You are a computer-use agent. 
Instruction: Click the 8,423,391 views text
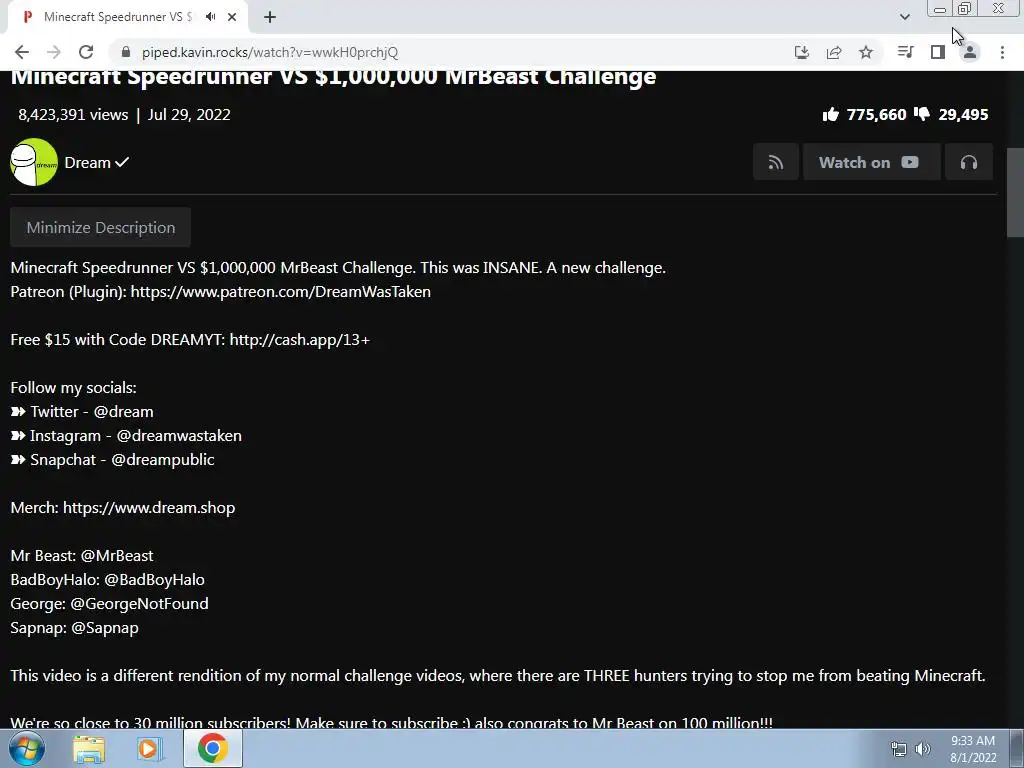[x=73, y=115]
